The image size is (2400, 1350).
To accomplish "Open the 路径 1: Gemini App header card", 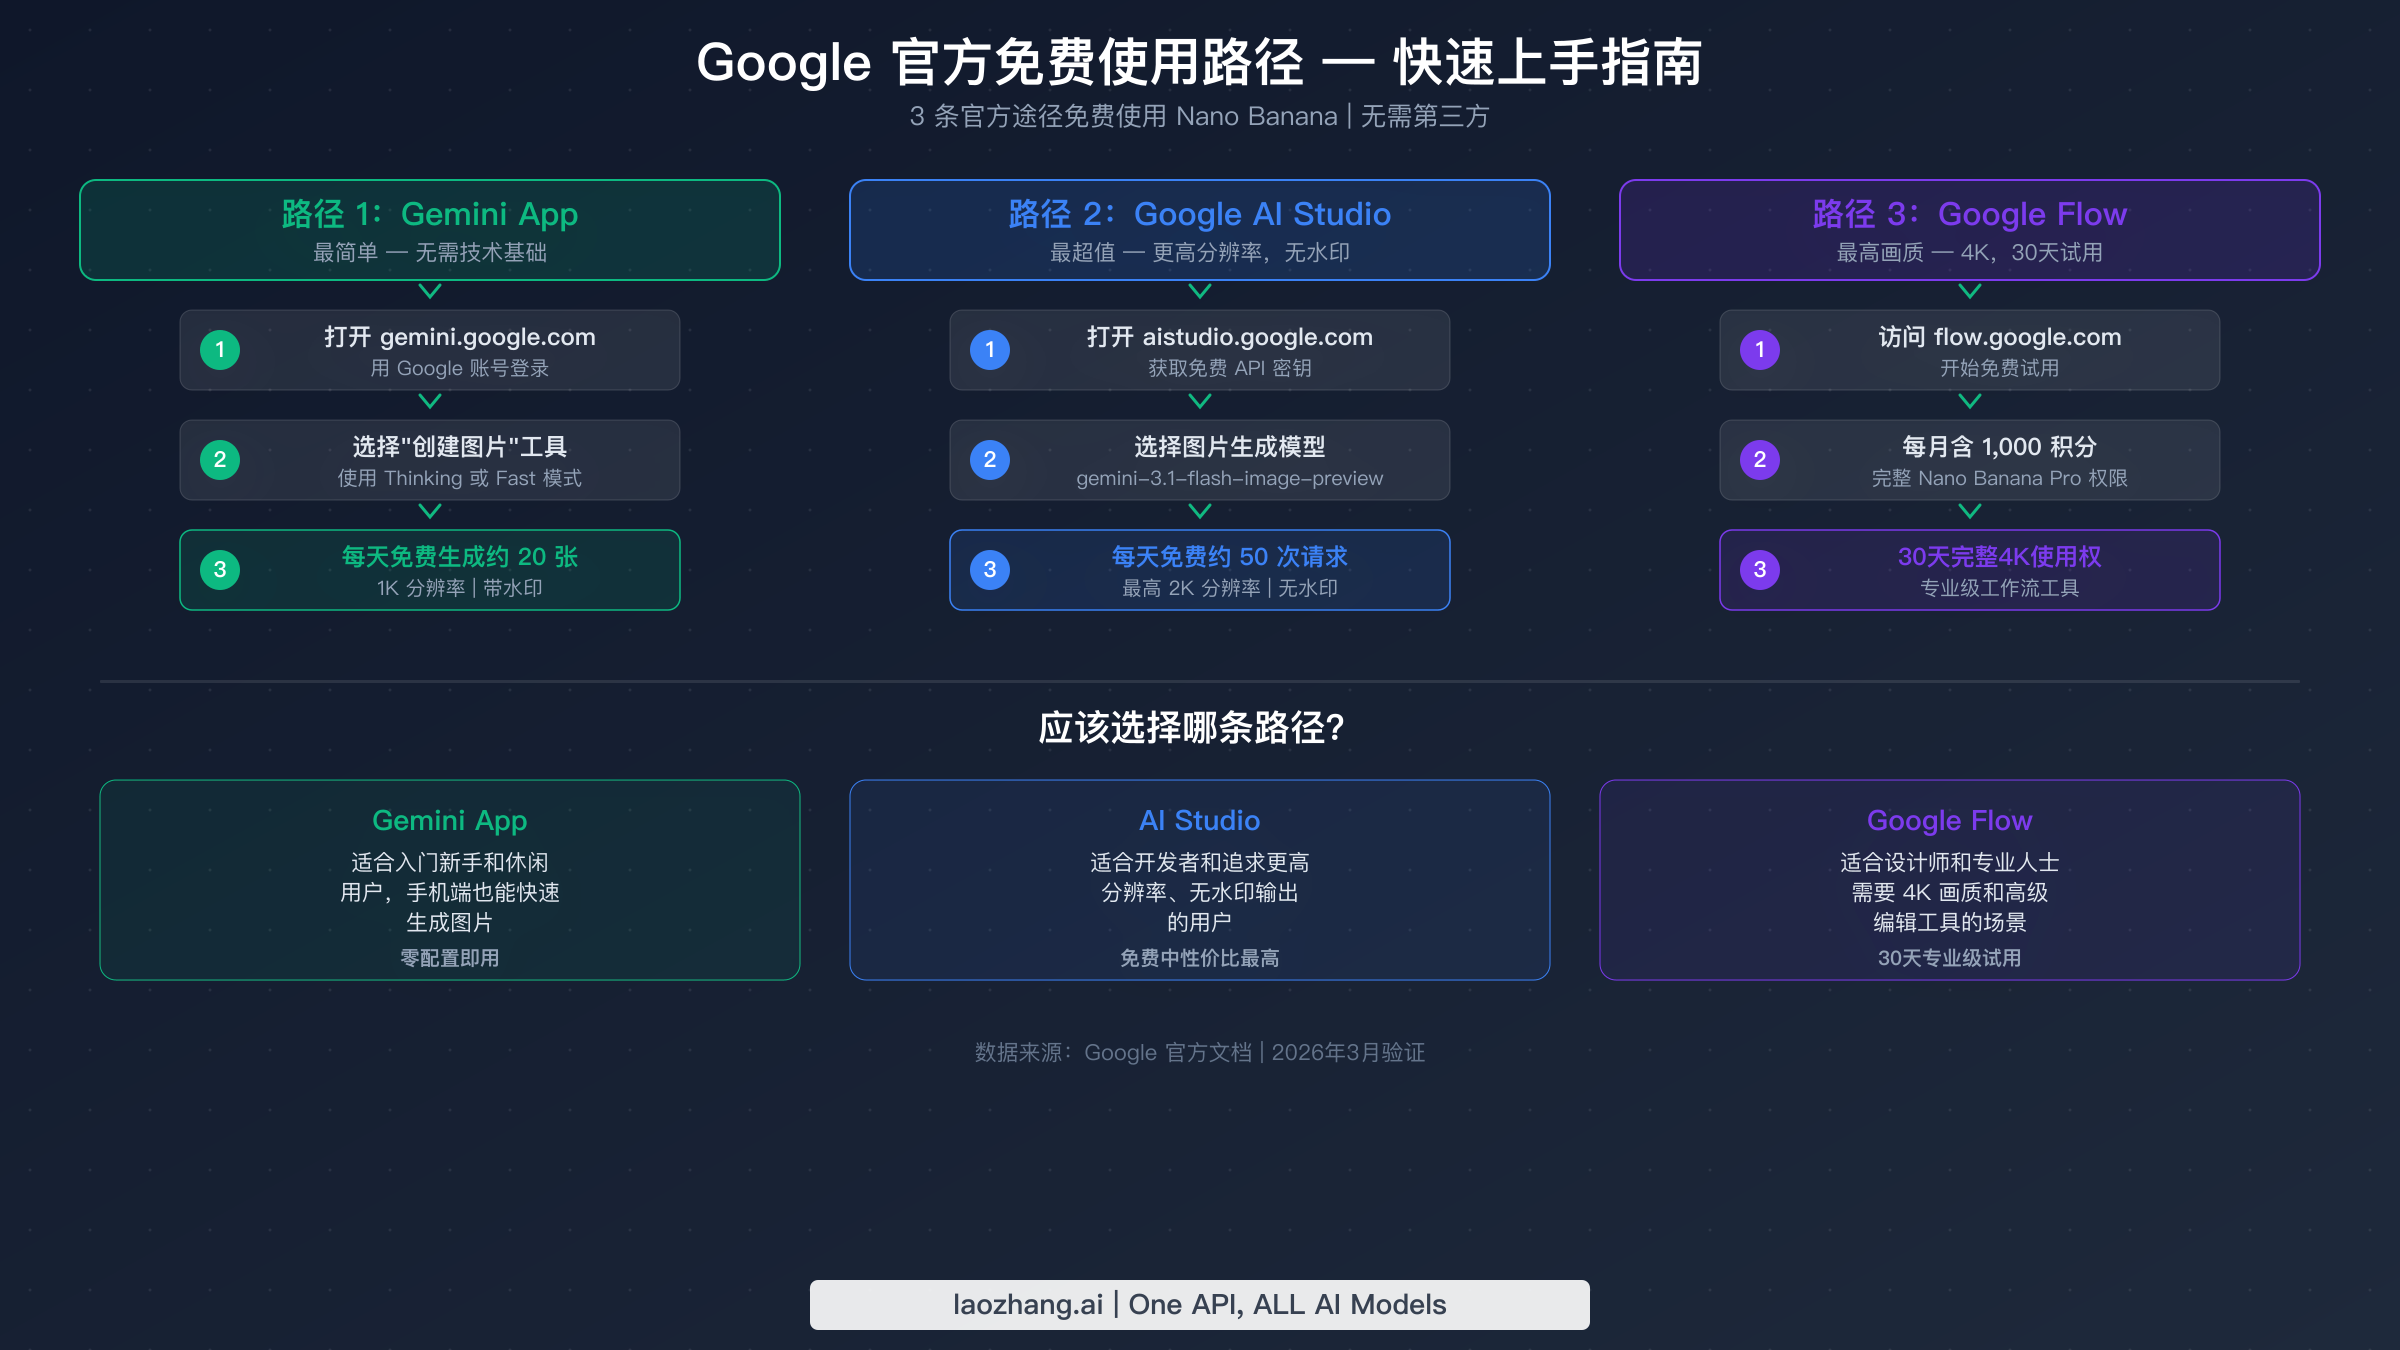I will coord(430,230).
